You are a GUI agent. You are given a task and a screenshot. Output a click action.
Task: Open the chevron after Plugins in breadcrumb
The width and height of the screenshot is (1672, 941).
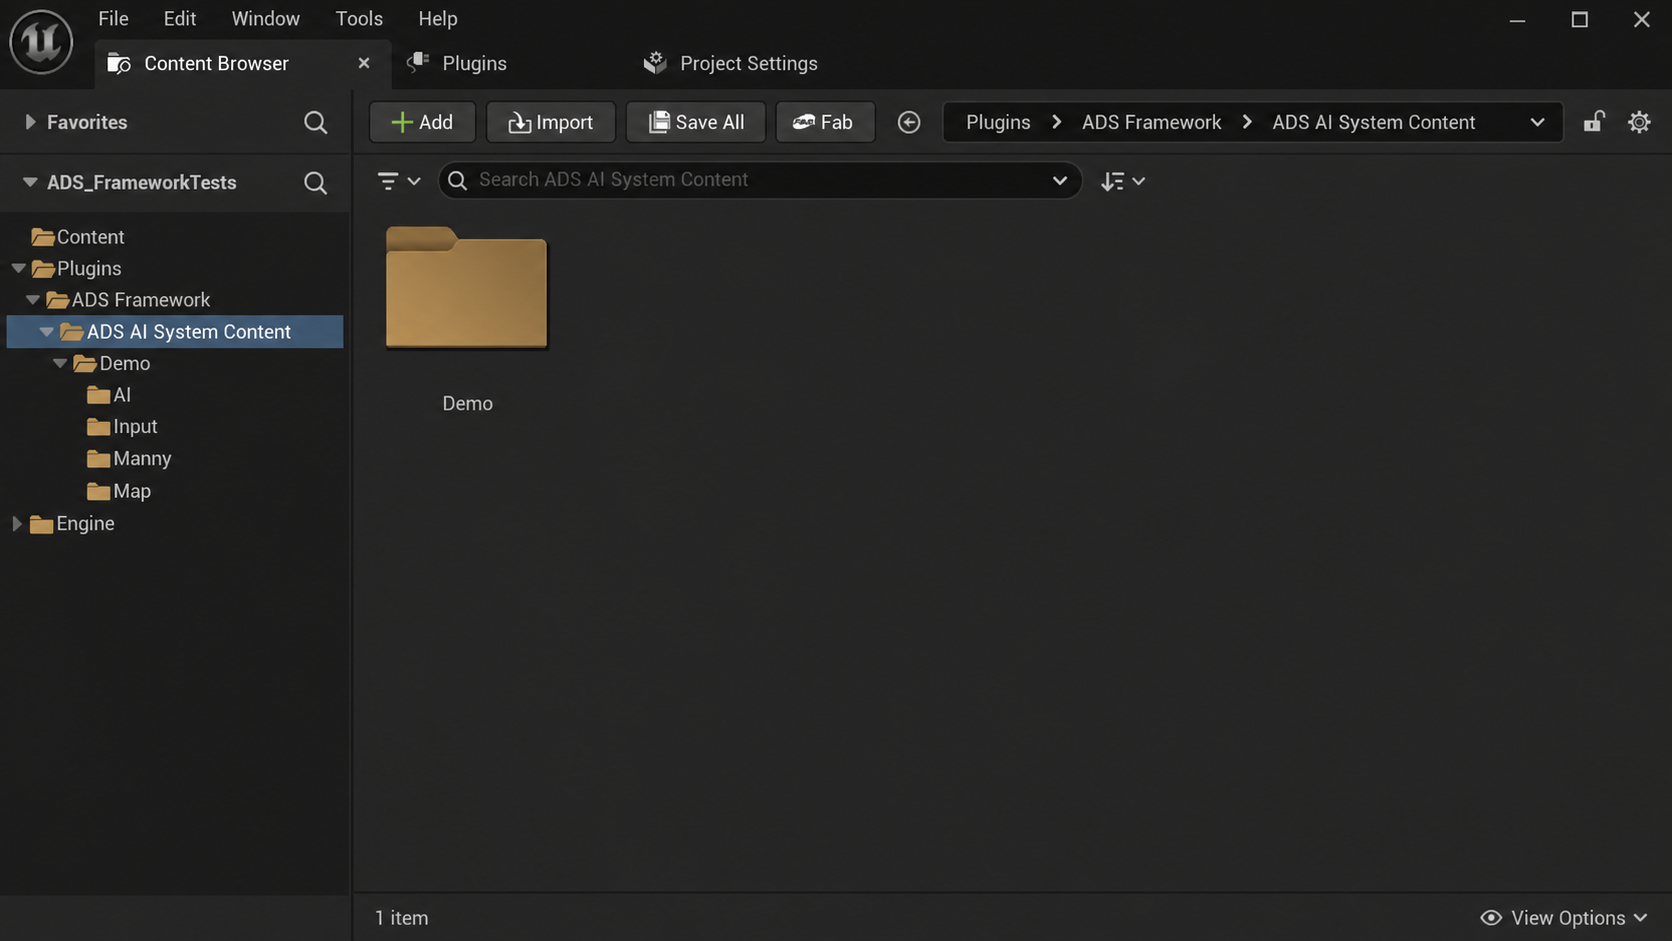coord(1057,122)
